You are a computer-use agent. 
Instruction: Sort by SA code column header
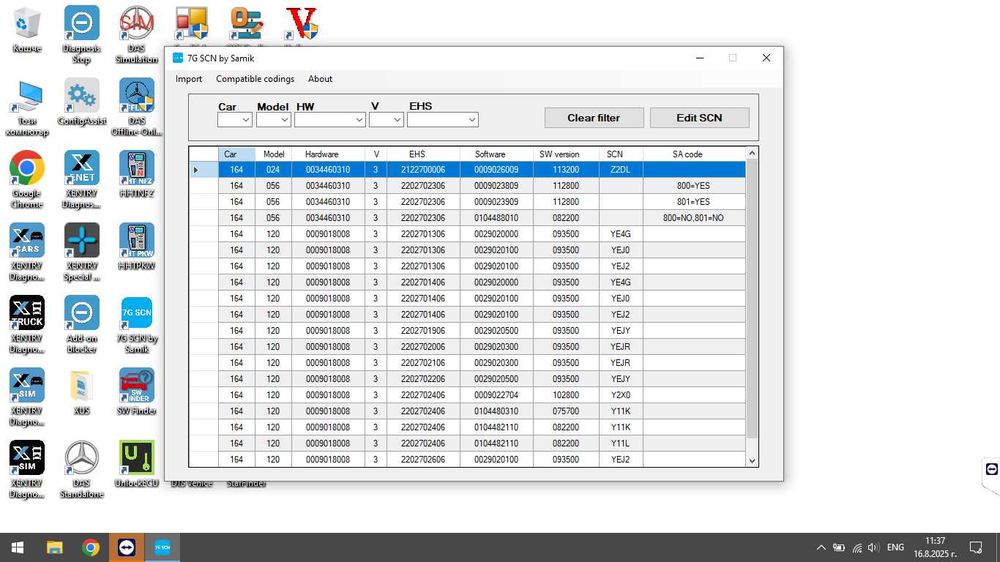694,154
